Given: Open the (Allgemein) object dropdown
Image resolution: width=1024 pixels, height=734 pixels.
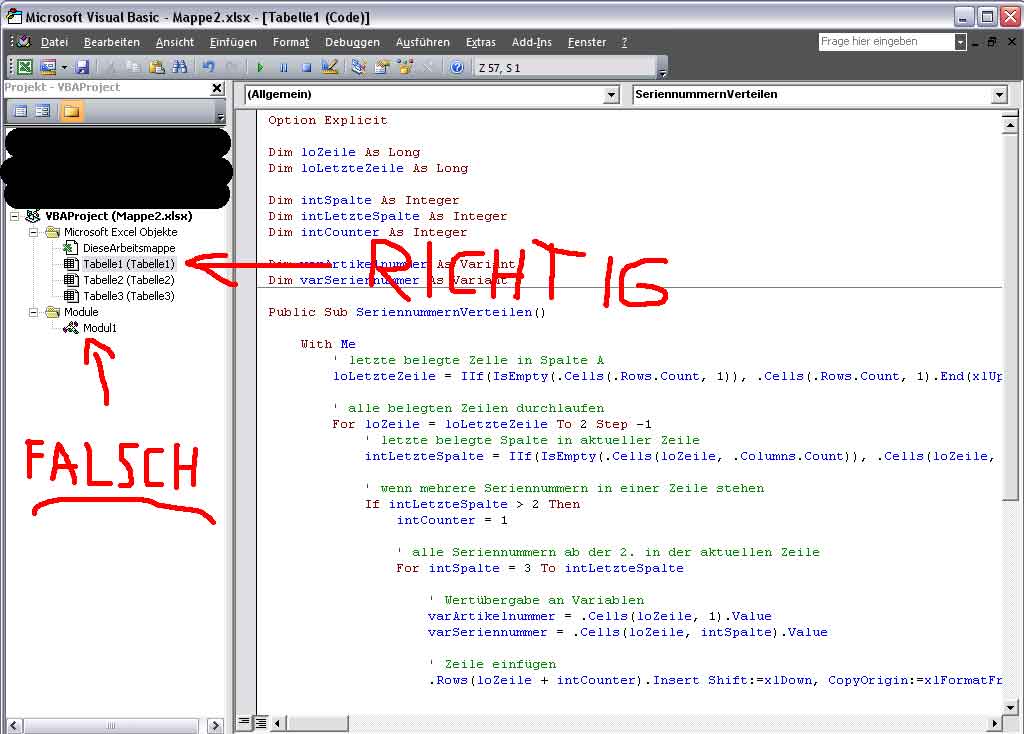Looking at the screenshot, I should pyautogui.click(x=612, y=95).
